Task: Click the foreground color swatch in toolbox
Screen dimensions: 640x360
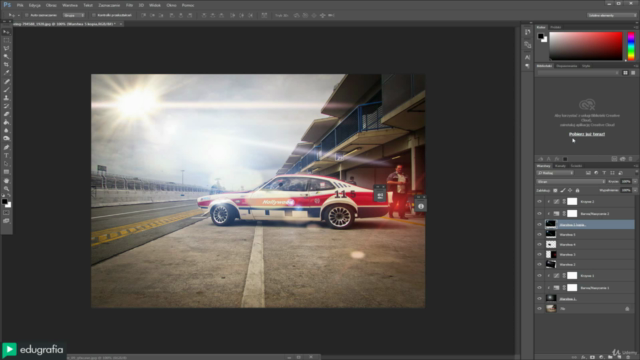Action: click(4, 202)
